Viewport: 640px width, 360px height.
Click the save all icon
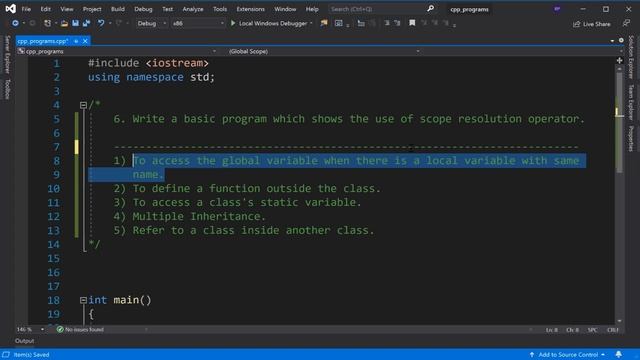coord(86,23)
